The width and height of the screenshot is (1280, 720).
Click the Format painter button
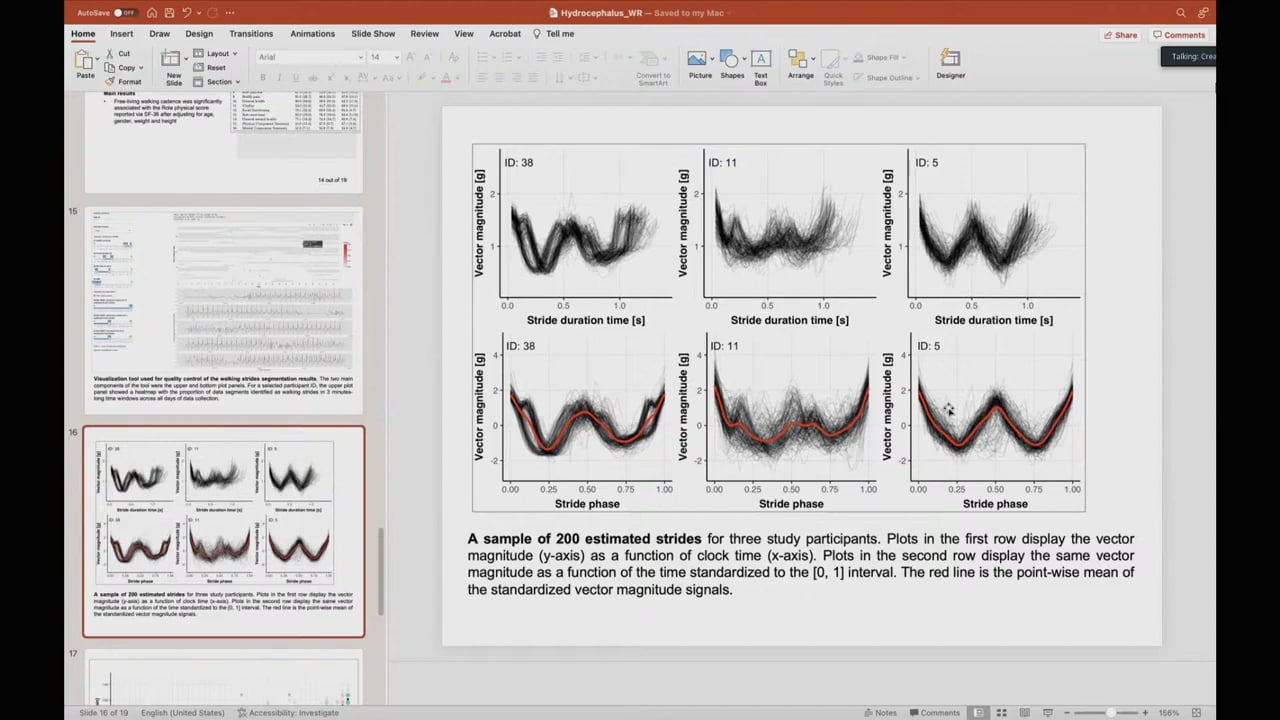(x=123, y=82)
